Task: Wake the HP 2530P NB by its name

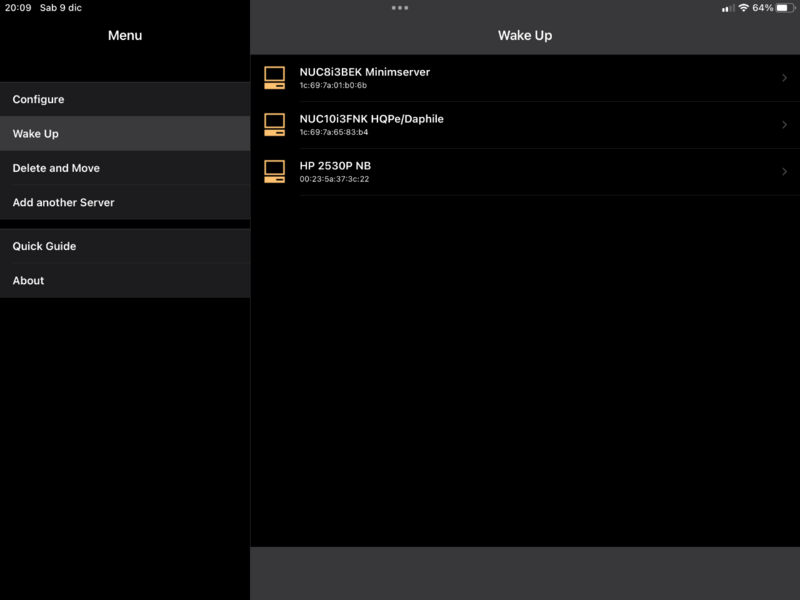Action: point(335,166)
